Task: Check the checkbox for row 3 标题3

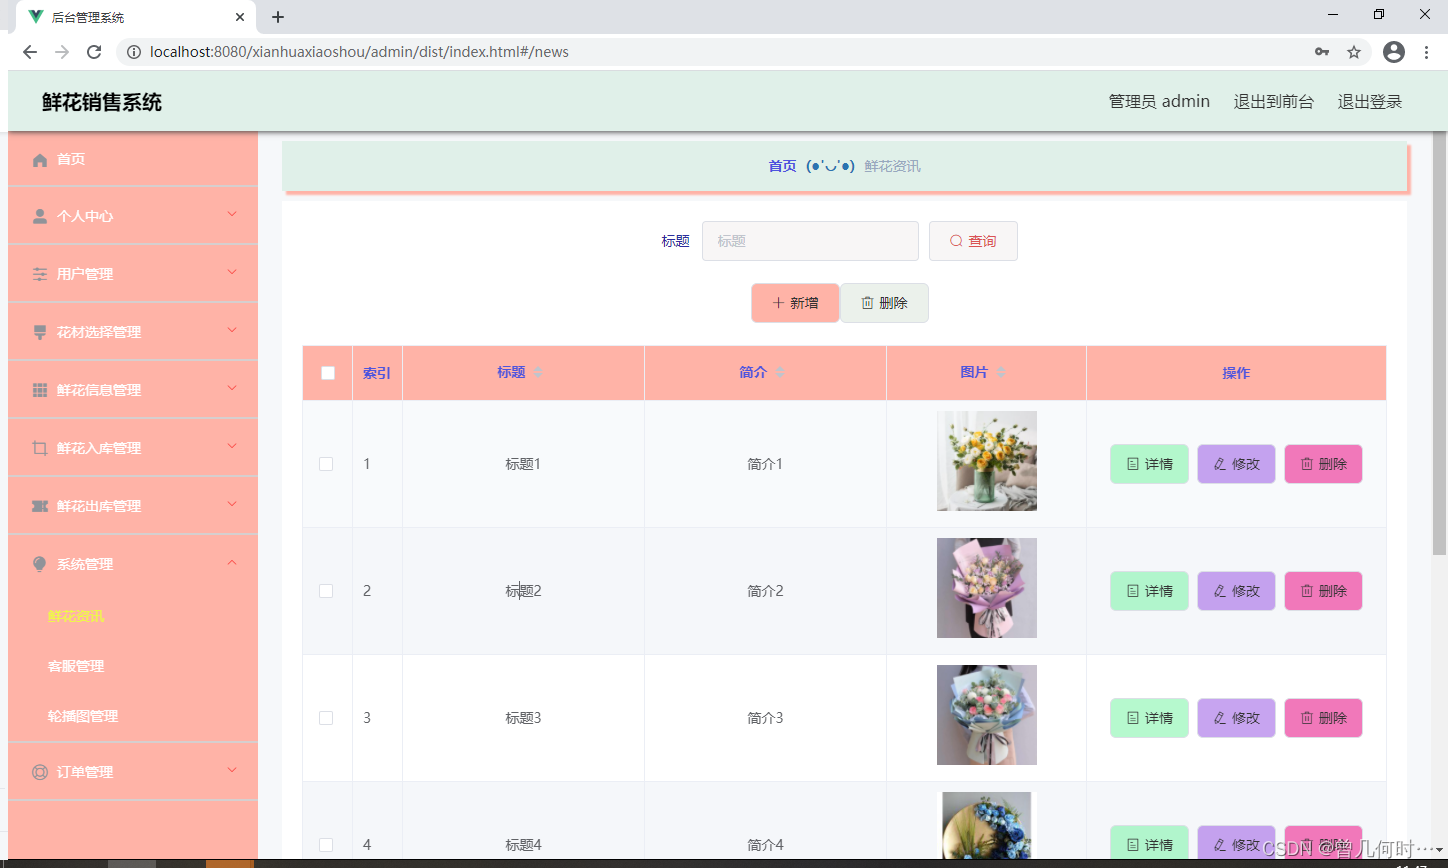Action: tap(326, 718)
